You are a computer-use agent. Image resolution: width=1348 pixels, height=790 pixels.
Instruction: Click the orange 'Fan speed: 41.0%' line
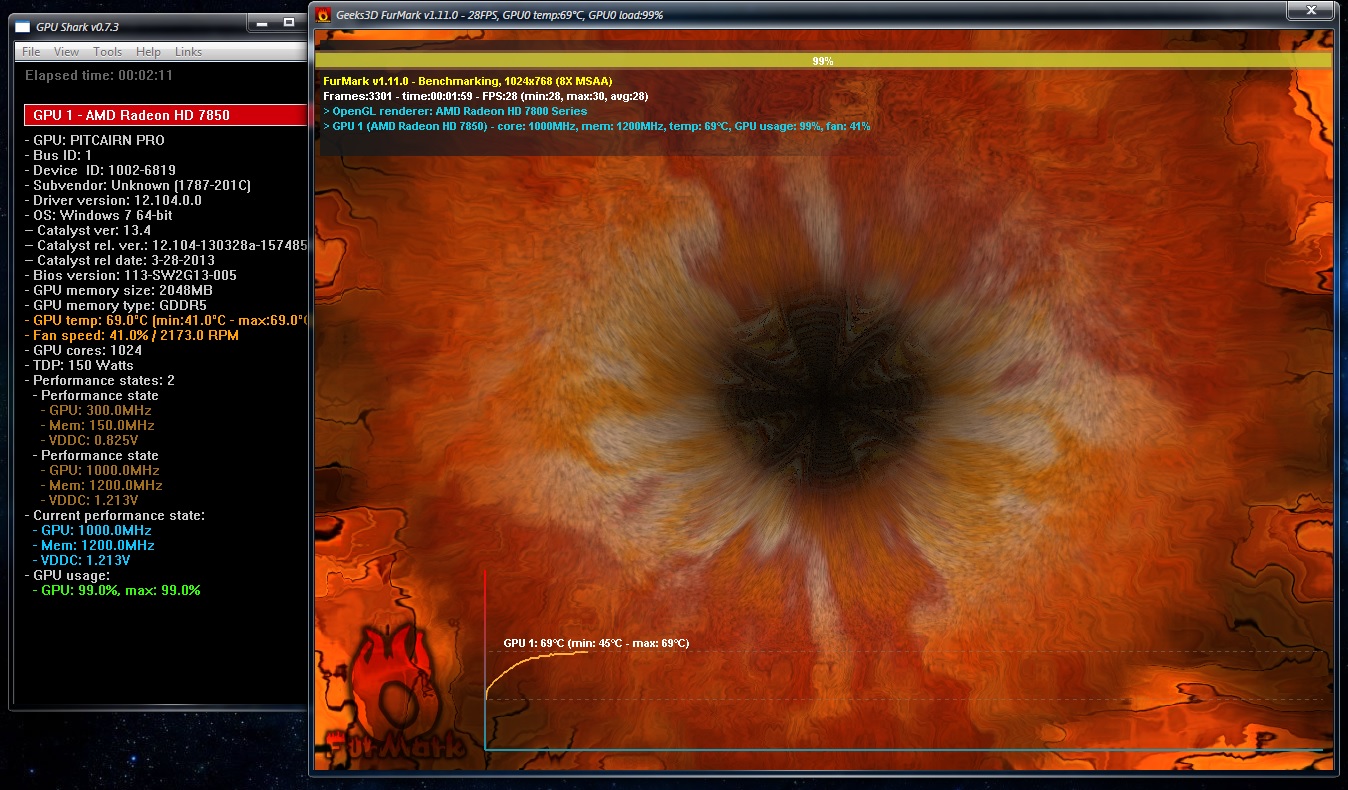point(131,335)
